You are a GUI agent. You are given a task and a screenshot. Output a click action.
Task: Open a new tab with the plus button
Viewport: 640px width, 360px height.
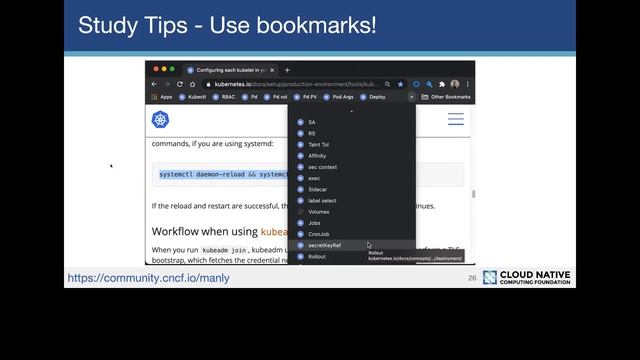[x=287, y=70]
